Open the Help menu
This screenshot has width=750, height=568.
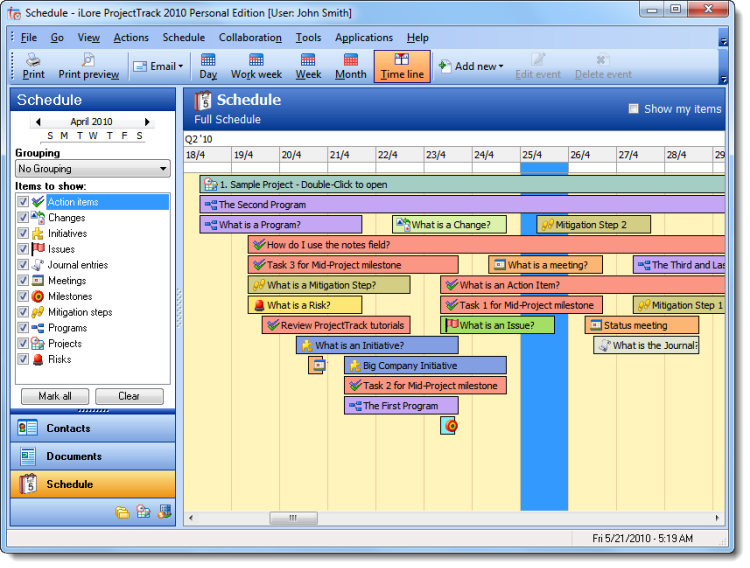418,38
